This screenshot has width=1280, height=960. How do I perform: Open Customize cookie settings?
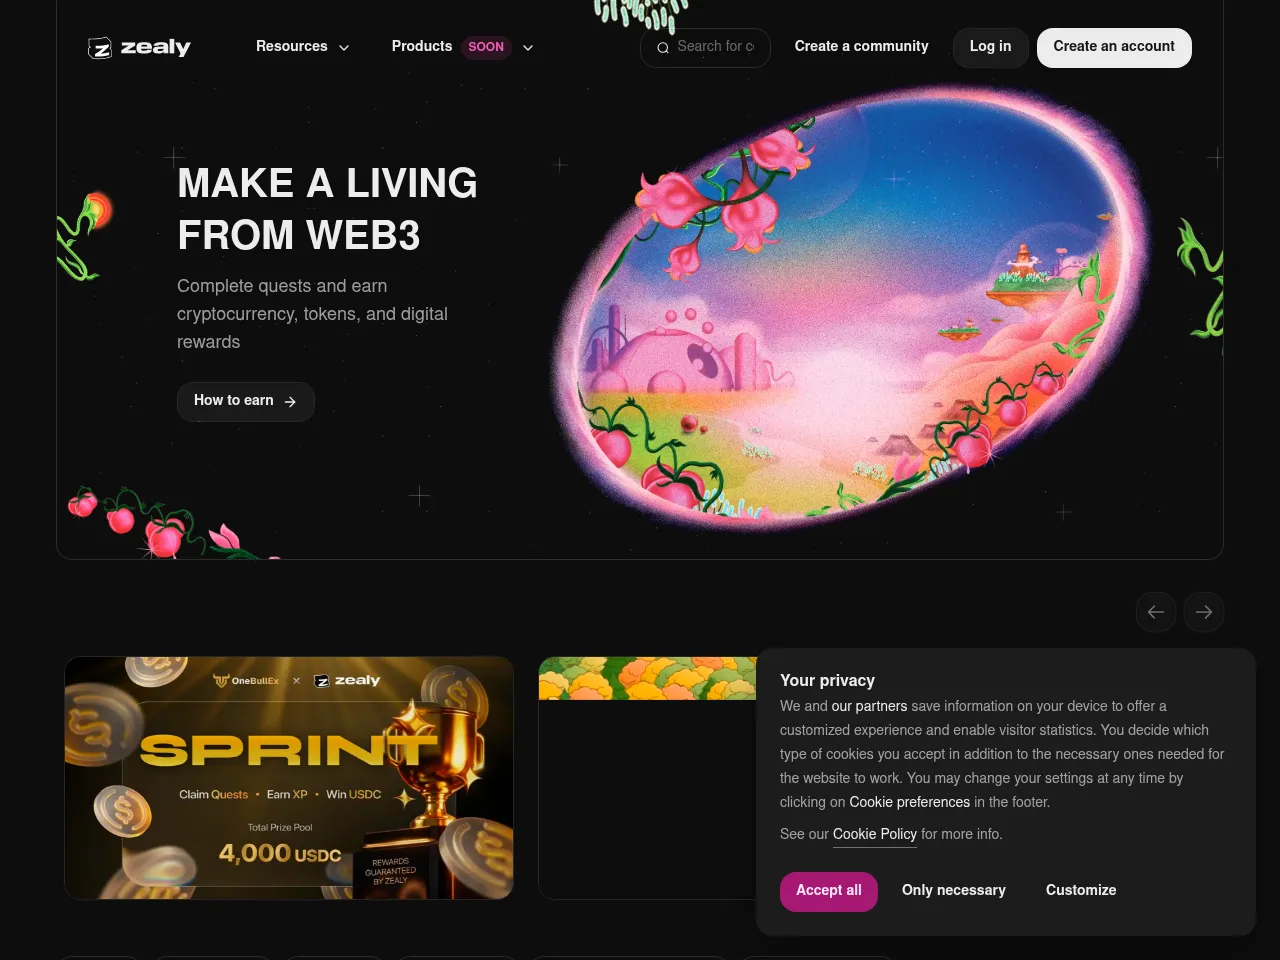[x=1081, y=890]
